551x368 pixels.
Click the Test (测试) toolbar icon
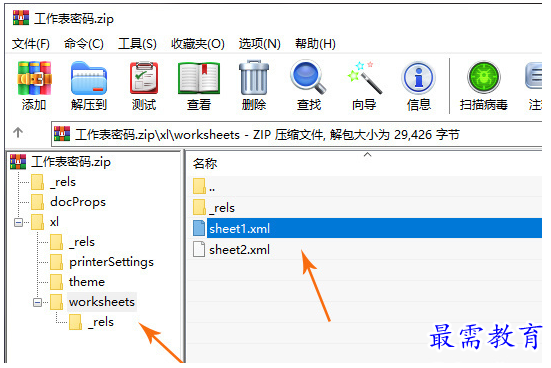pos(144,78)
